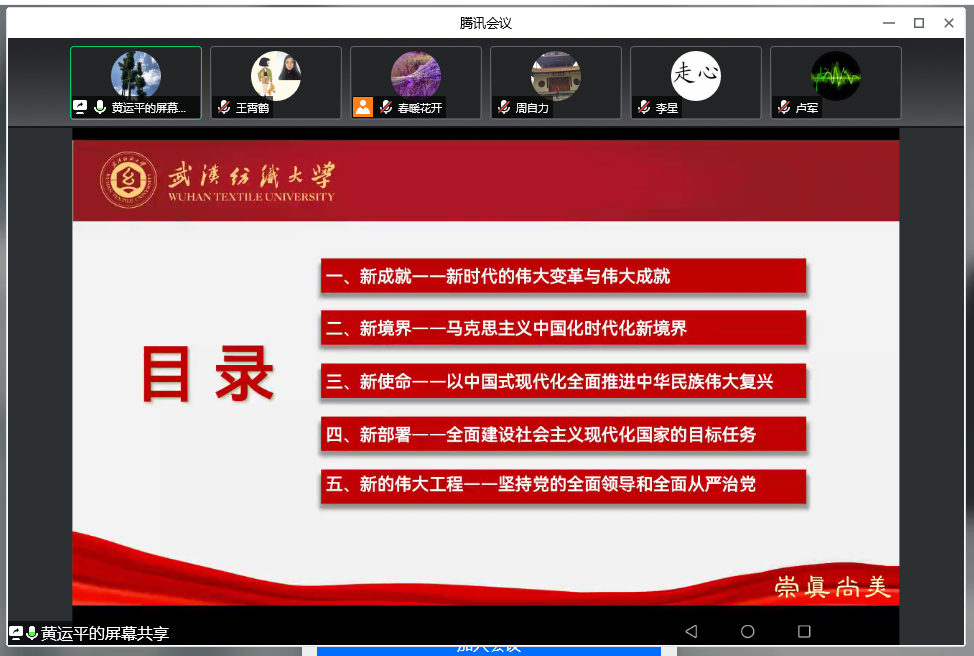Click 周自力's muted microphone icon
The width and height of the screenshot is (974, 656).
click(504, 108)
